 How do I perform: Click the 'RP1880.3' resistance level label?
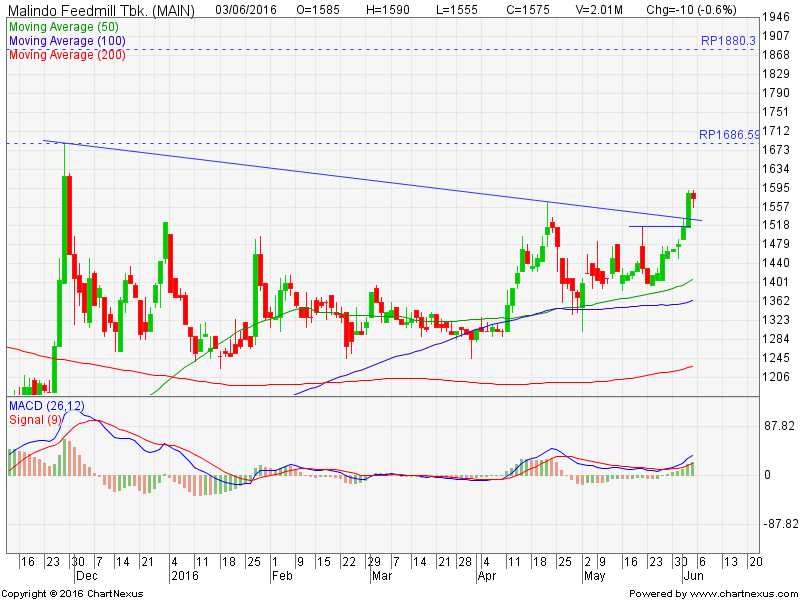click(728, 41)
